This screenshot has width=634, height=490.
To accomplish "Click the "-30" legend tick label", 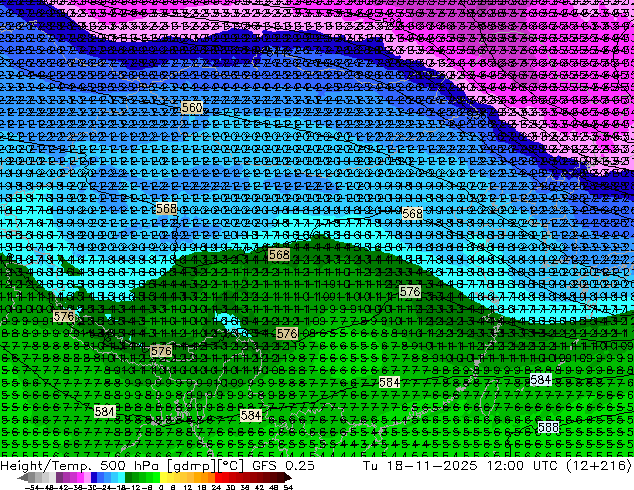I will pyautogui.click(x=92, y=488).
